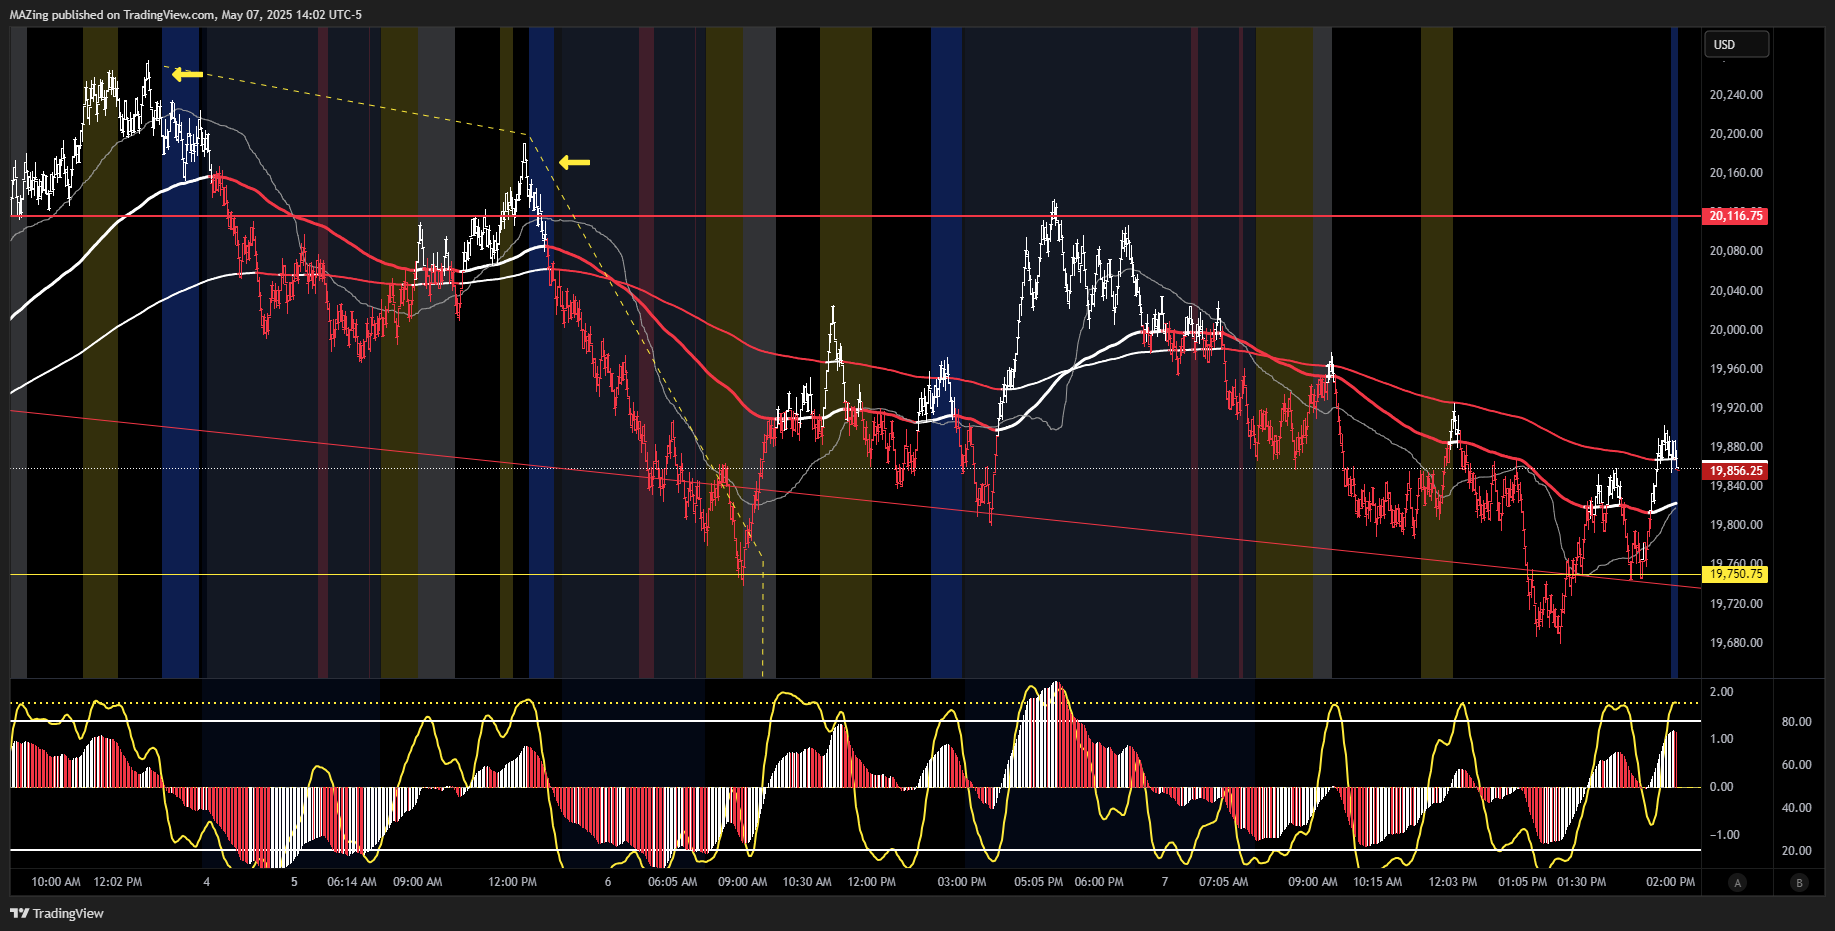Click the oscillator scale value 2.00

pos(1722,692)
